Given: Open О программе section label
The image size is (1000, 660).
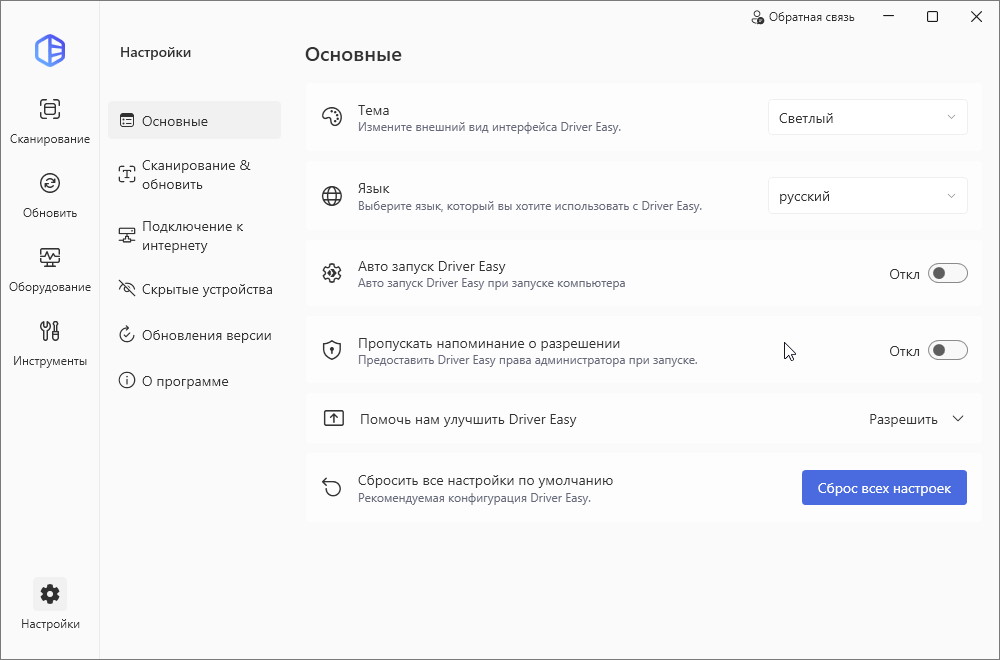Looking at the screenshot, I should point(185,381).
